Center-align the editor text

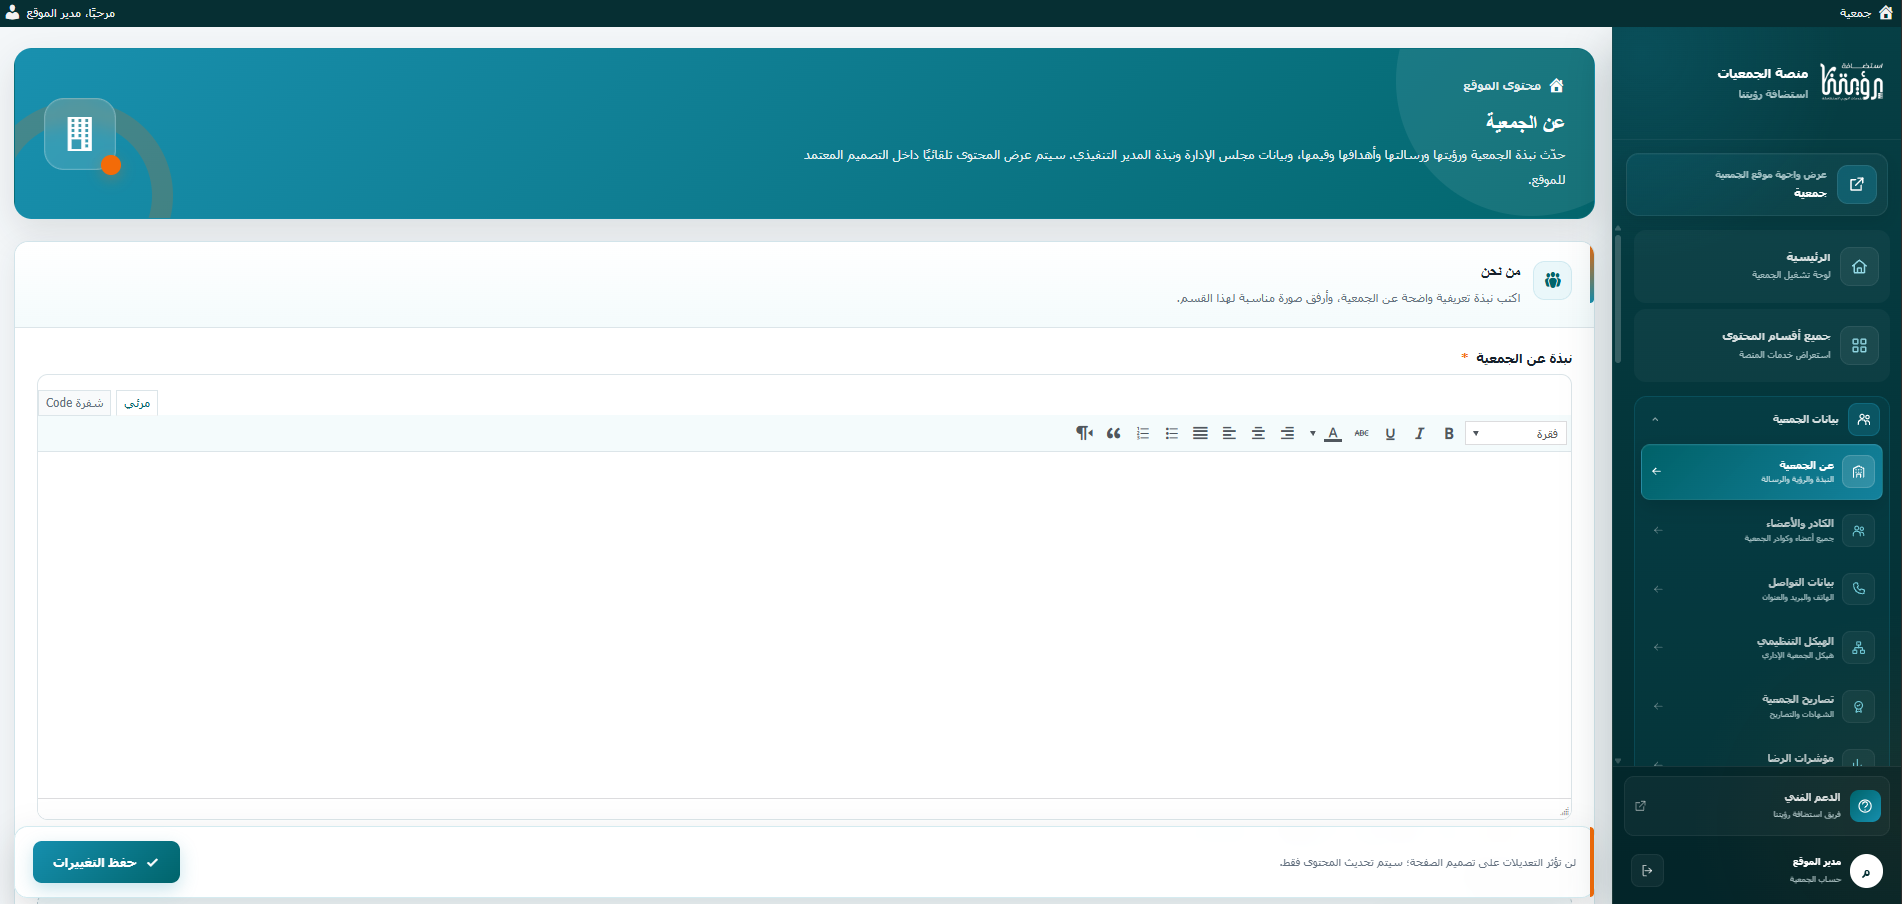tap(1258, 433)
